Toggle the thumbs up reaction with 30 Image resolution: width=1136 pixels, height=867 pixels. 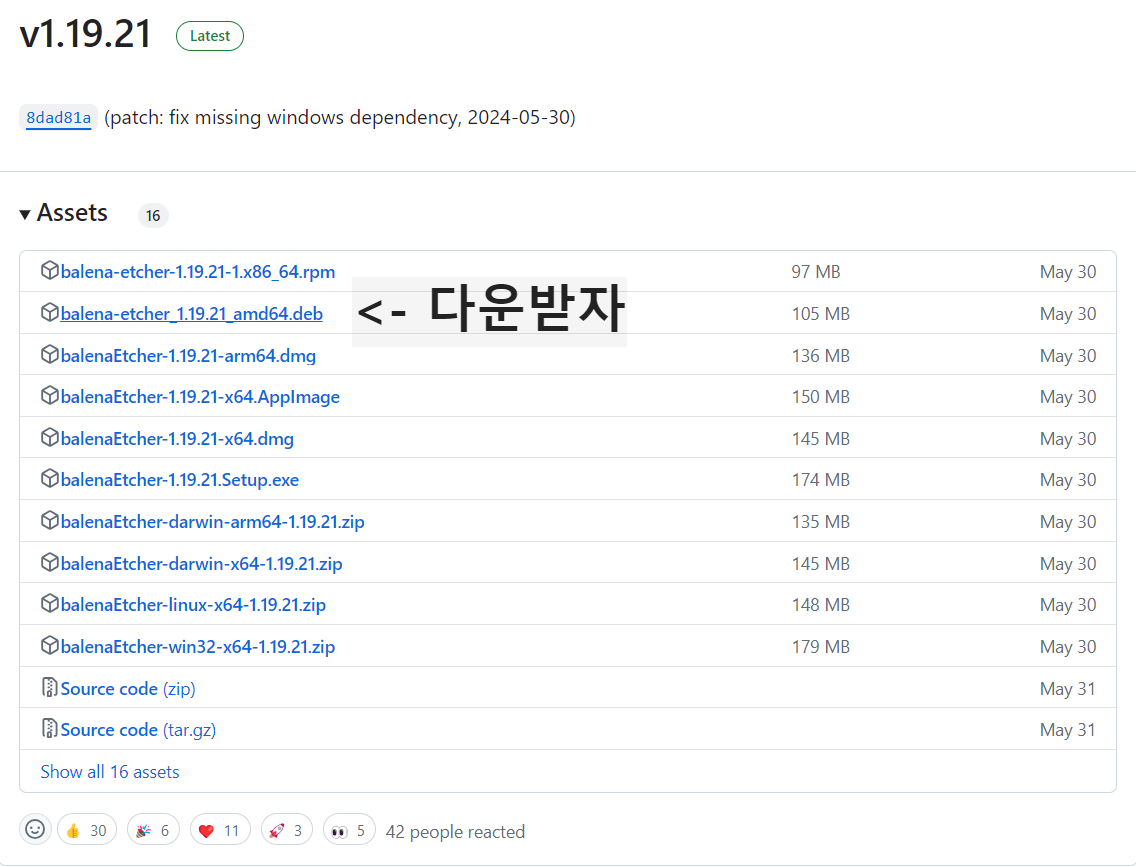(87, 830)
